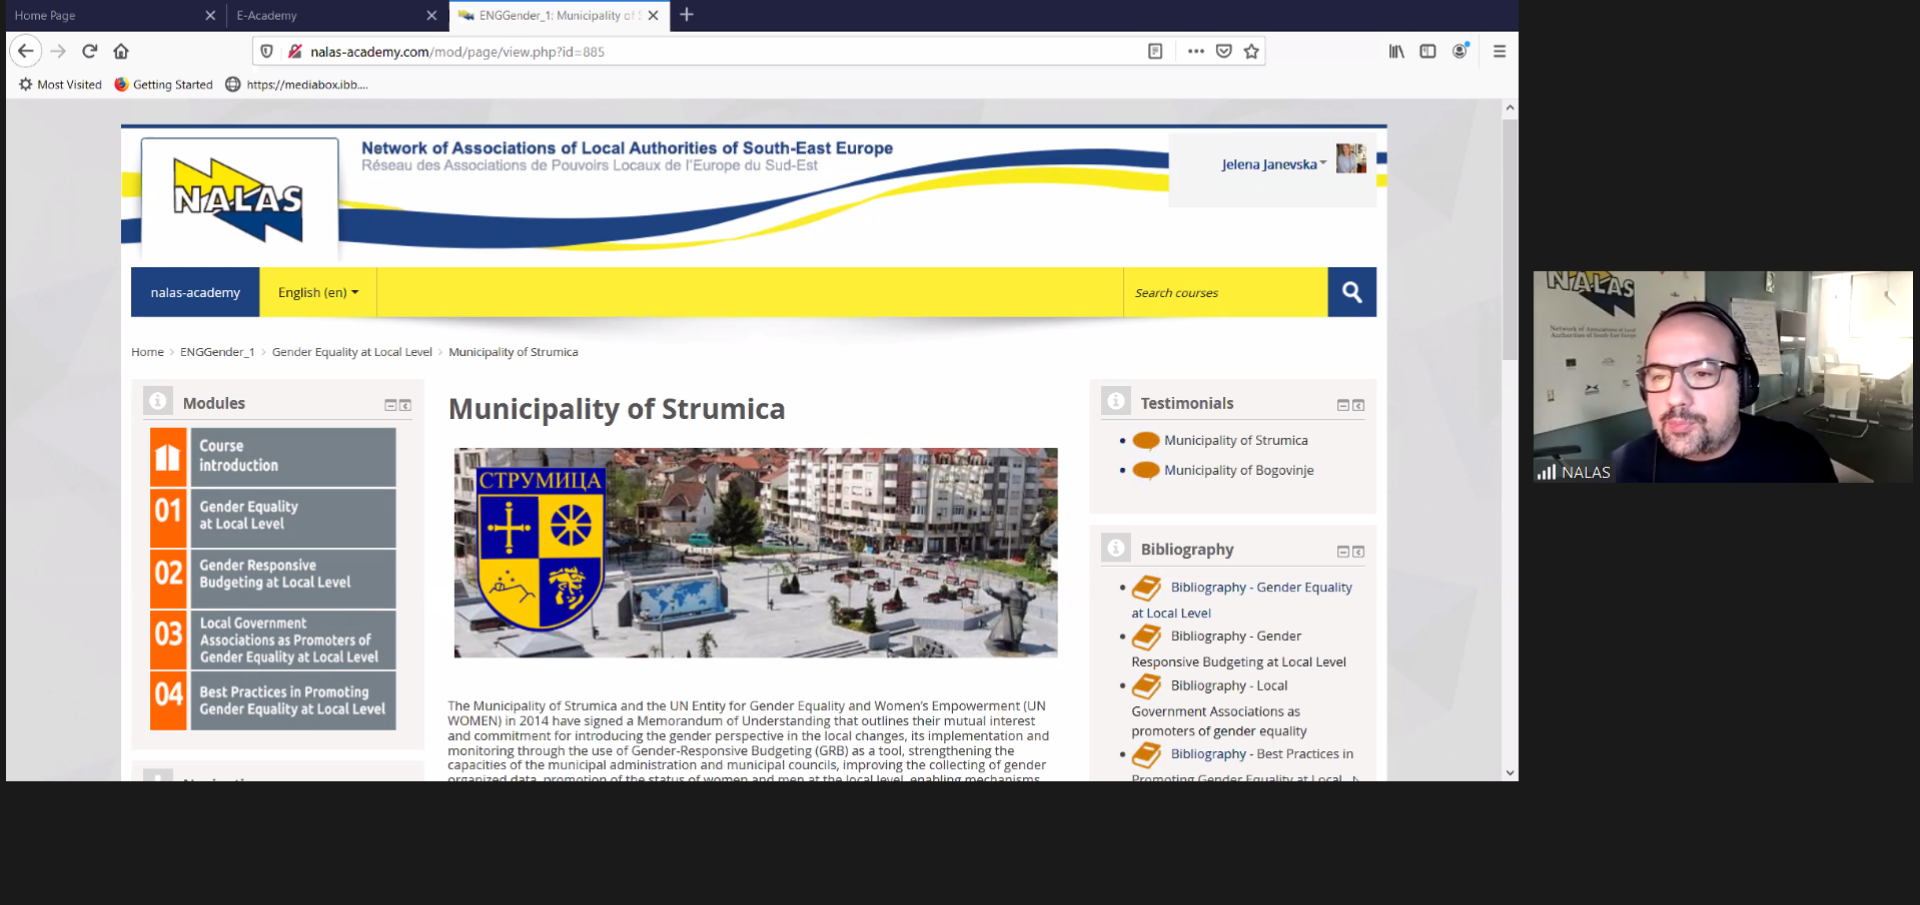Open Municipality of Strumica testimonial

point(1236,440)
